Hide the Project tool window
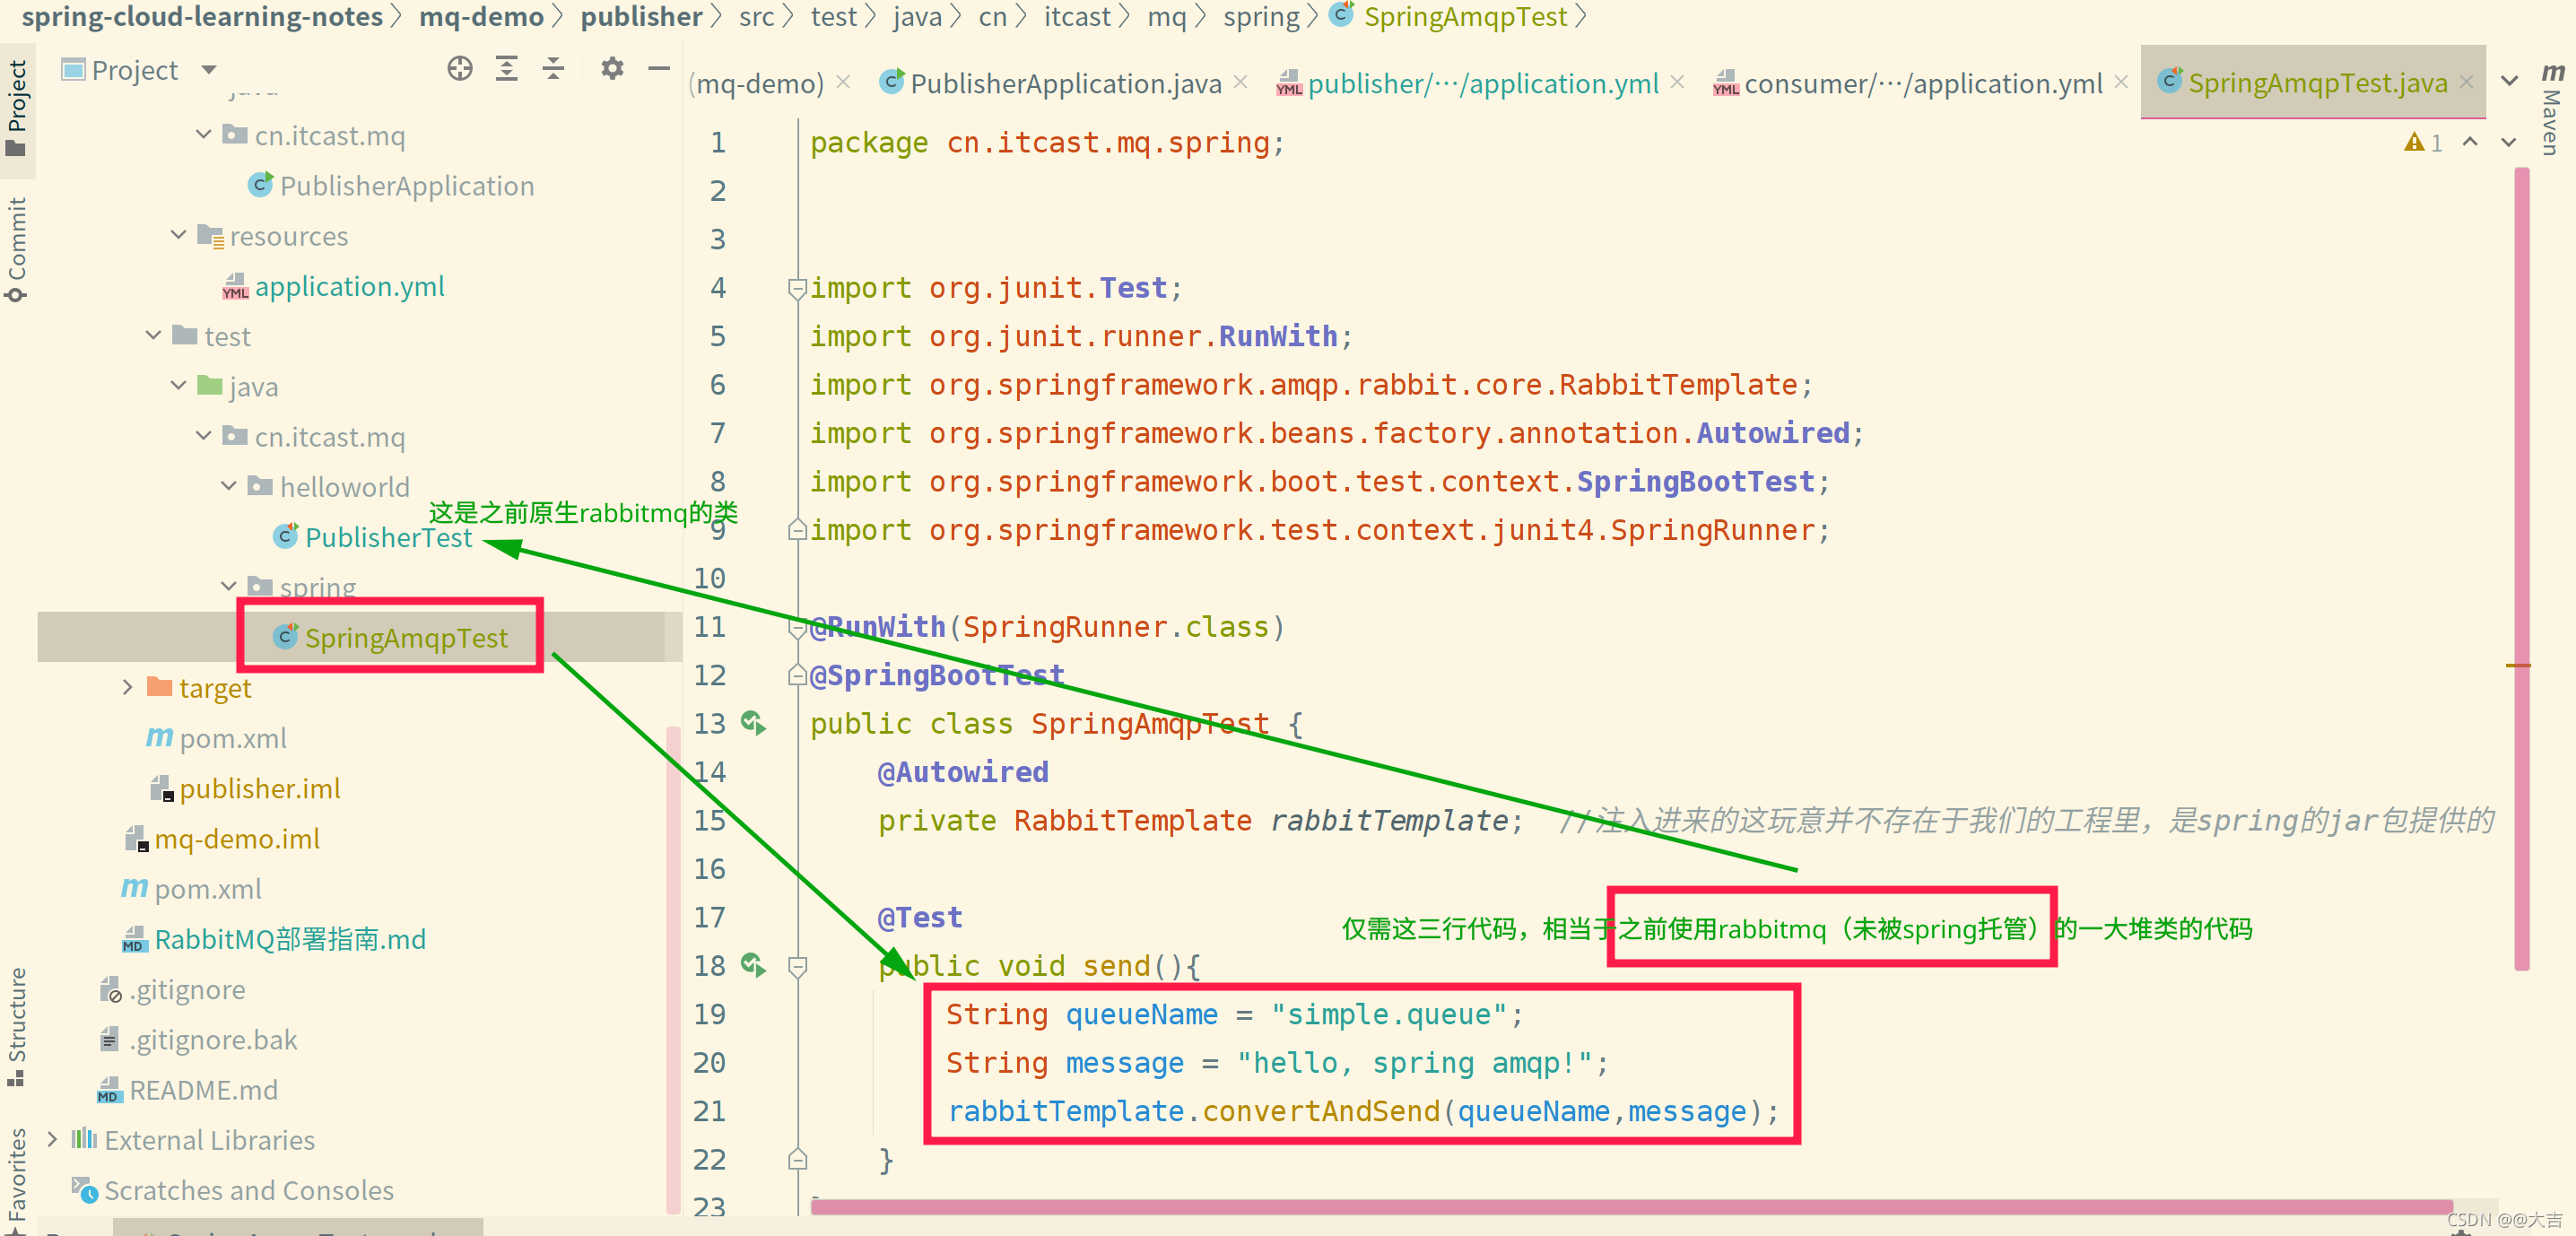 [658, 69]
